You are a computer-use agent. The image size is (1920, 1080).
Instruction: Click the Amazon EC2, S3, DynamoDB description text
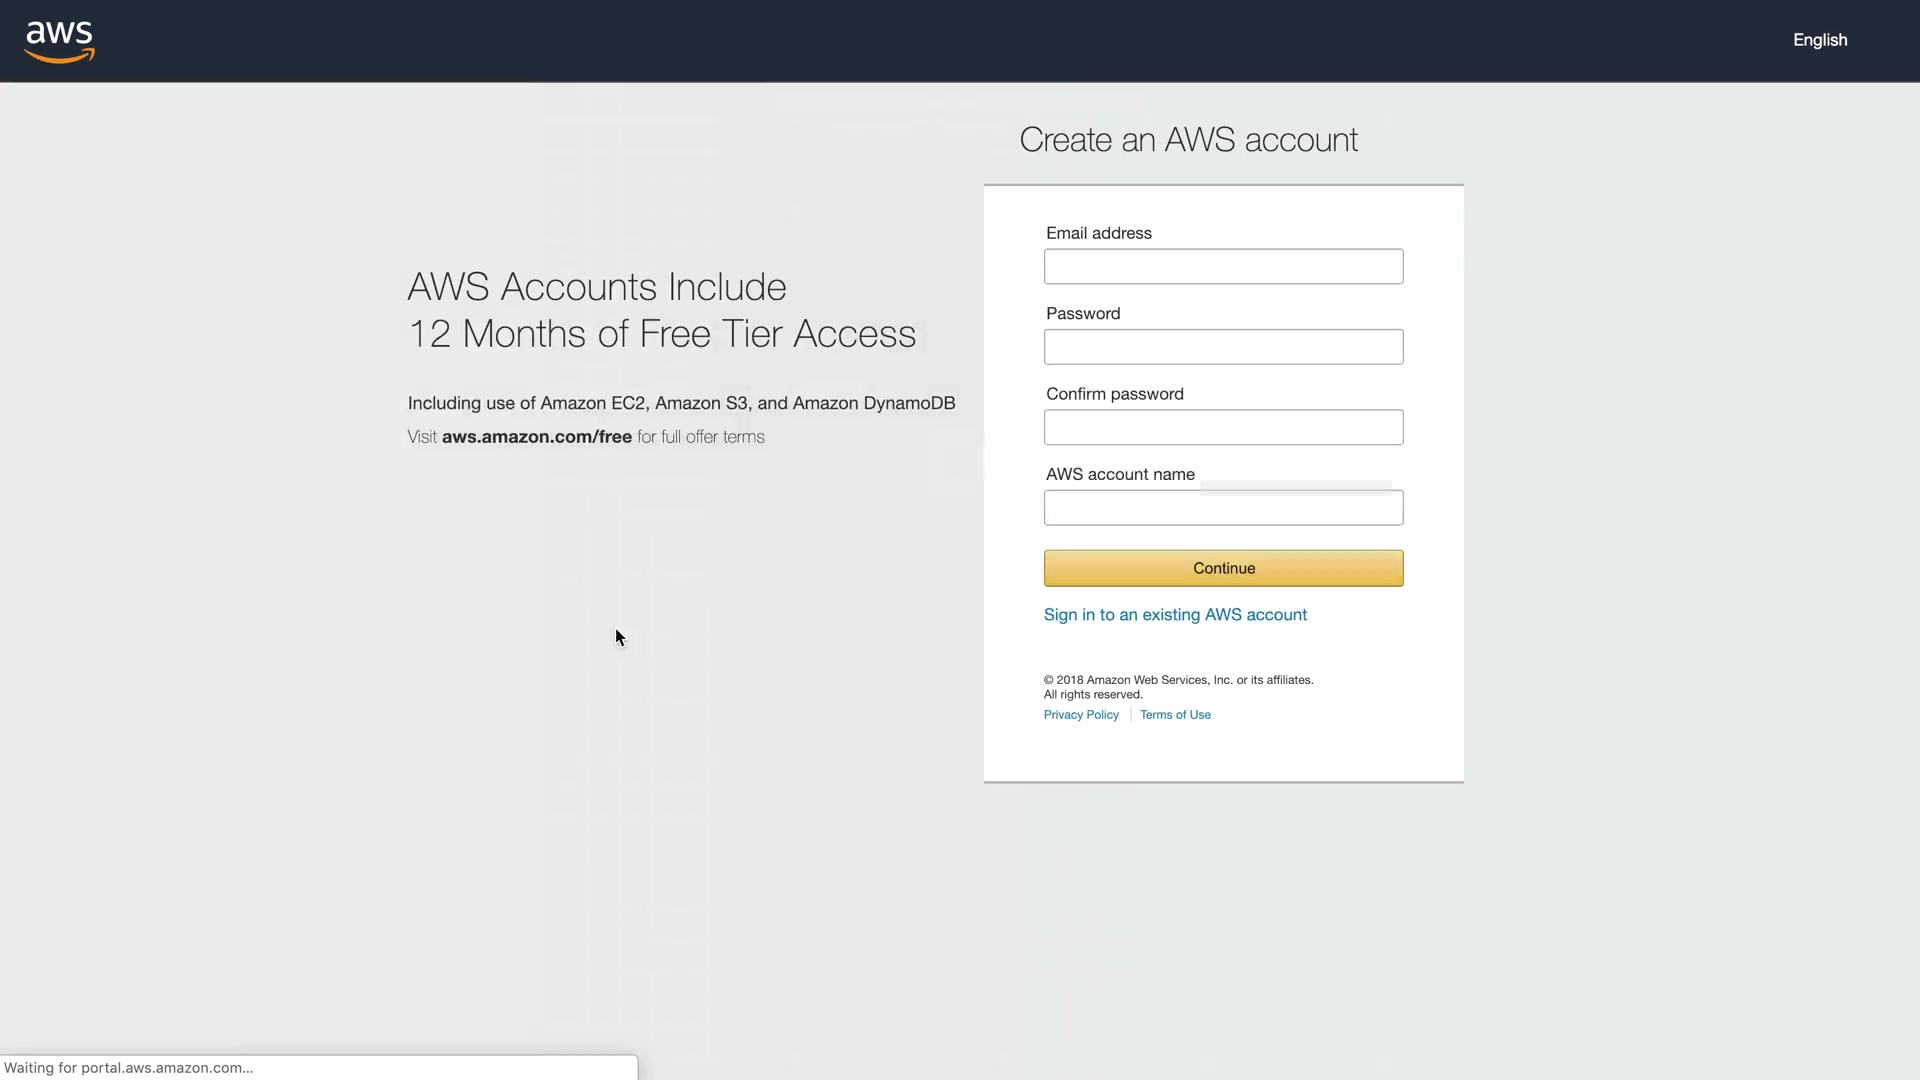tap(681, 403)
